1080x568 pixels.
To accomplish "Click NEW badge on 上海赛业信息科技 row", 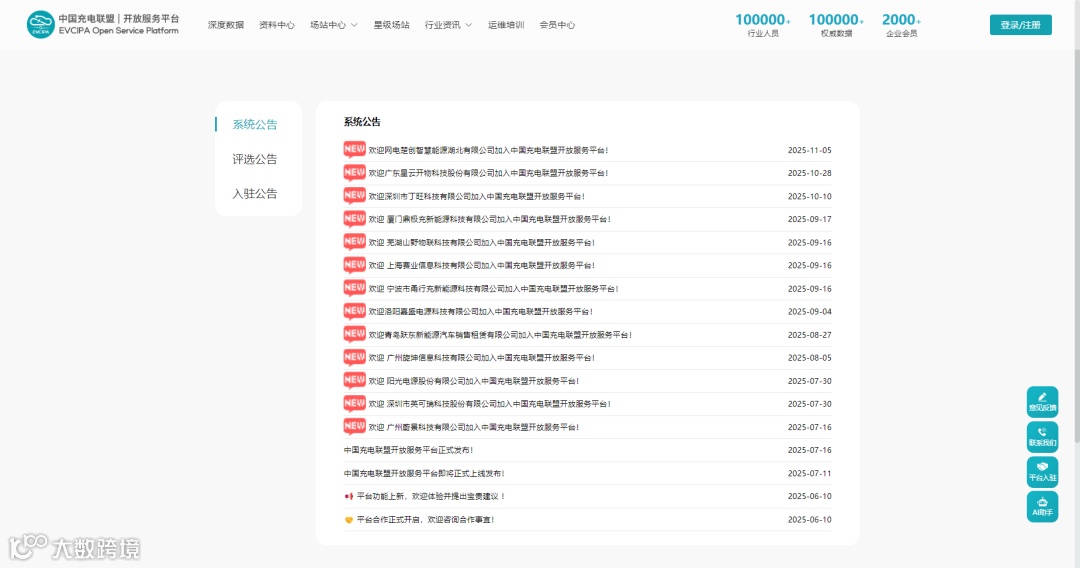I will click(x=354, y=264).
